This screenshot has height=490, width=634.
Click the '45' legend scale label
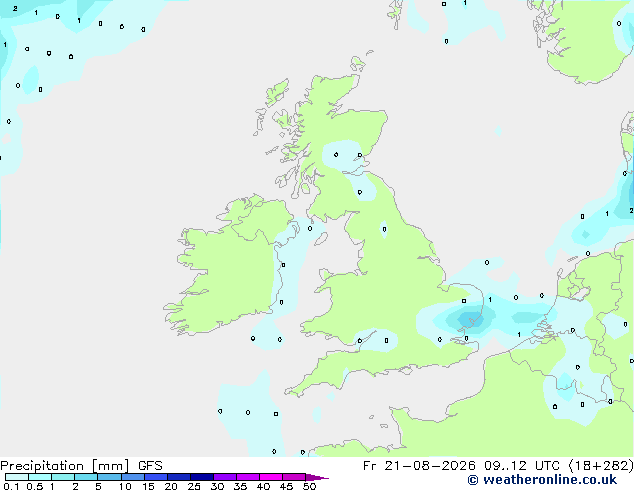286,486
